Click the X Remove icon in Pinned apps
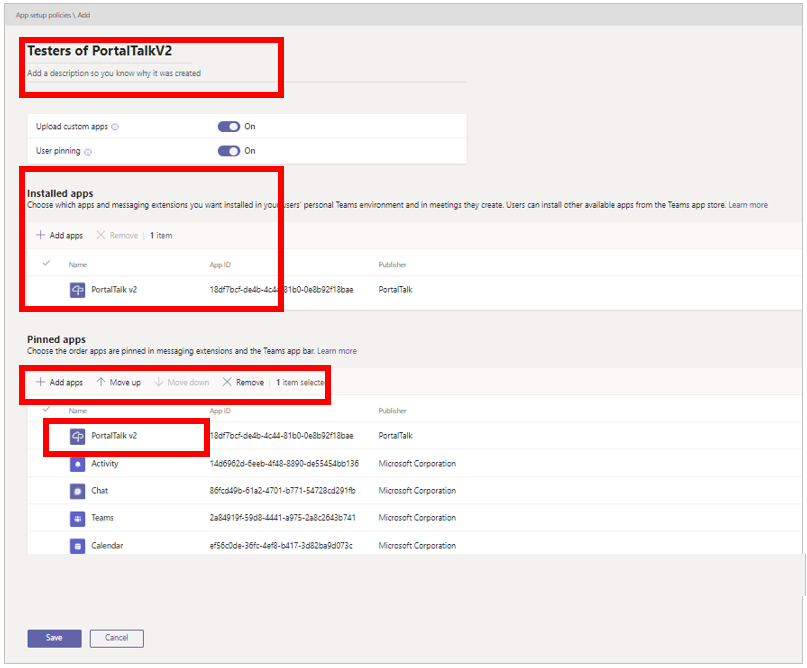Viewport: 807px width, 668px height. pyautogui.click(x=226, y=382)
